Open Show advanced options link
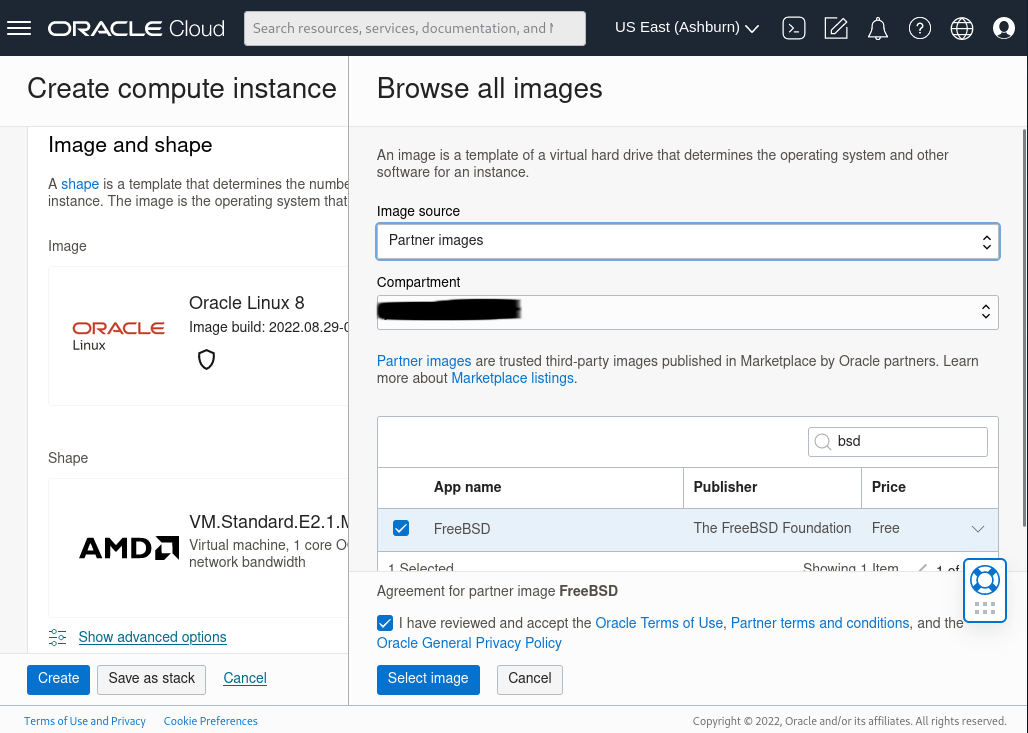The height and width of the screenshot is (733, 1028). [x=153, y=637]
